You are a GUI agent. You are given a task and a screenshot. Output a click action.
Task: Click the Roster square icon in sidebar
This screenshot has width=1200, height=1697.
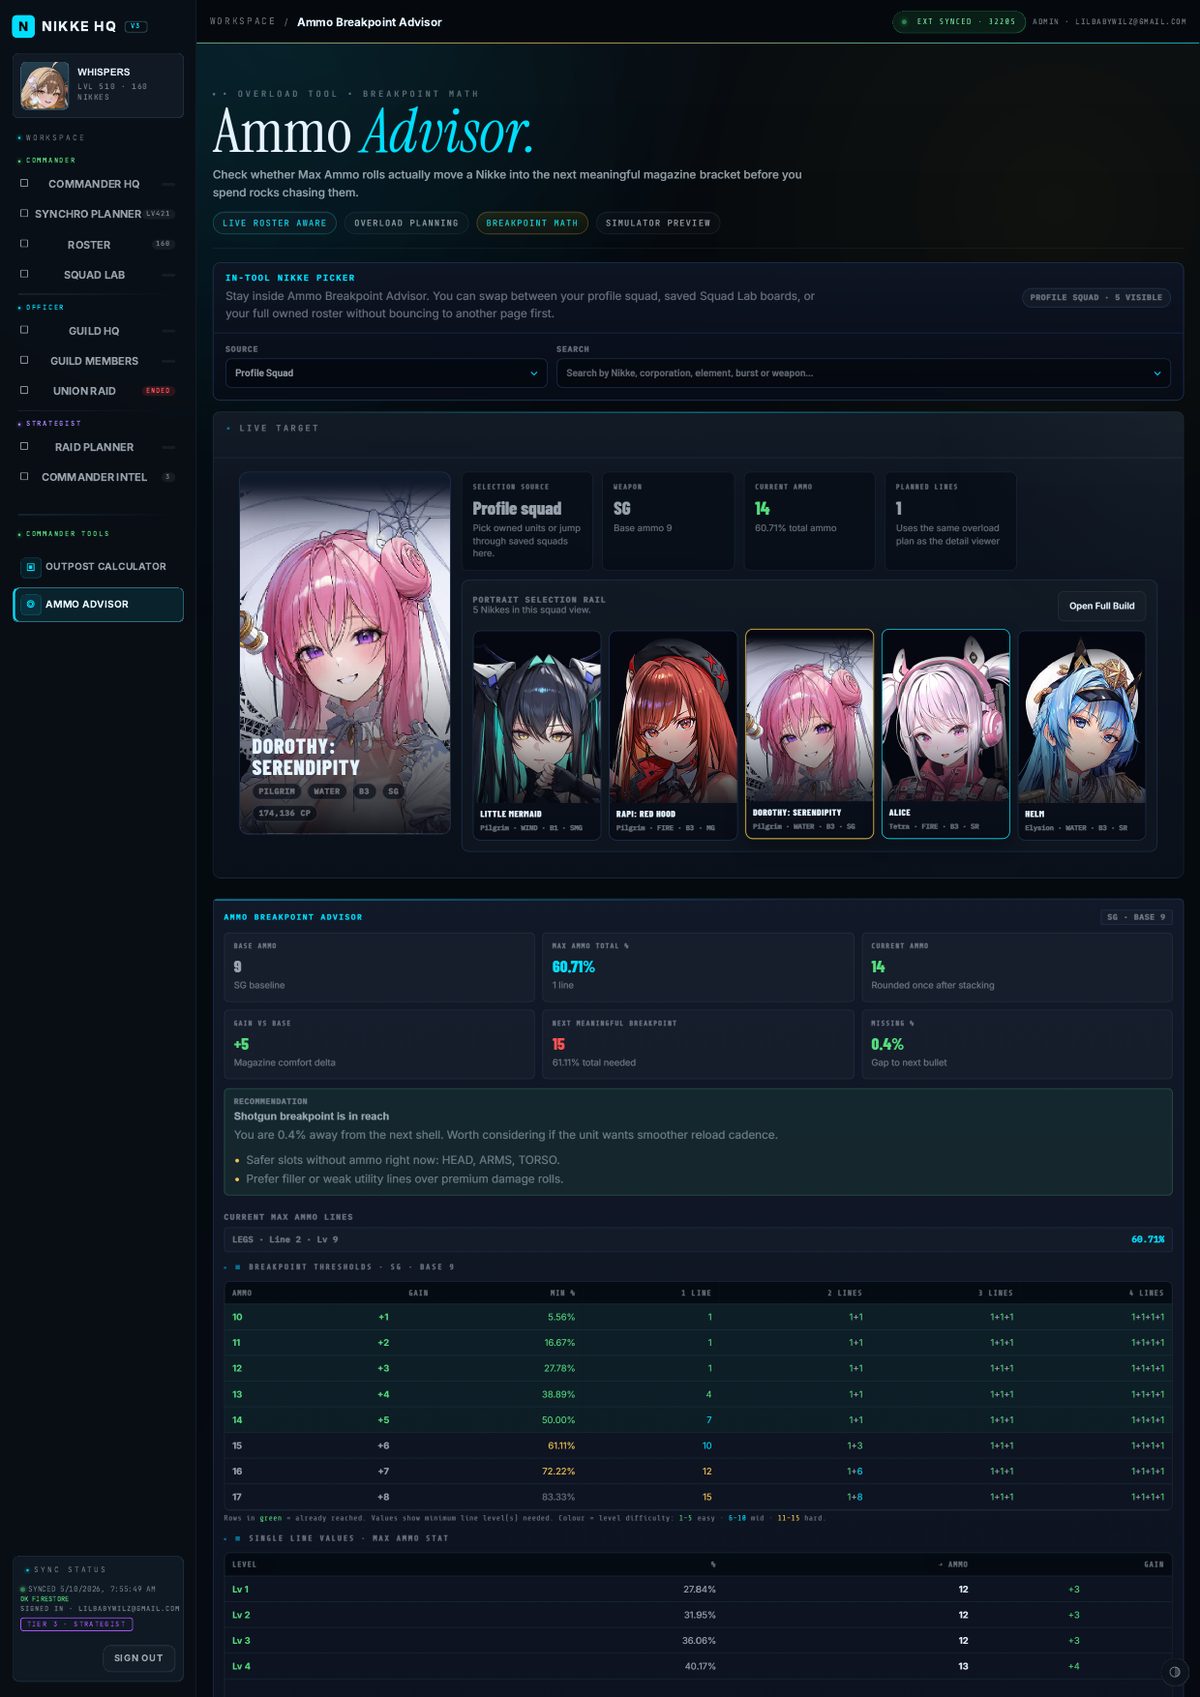(x=24, y=244)
